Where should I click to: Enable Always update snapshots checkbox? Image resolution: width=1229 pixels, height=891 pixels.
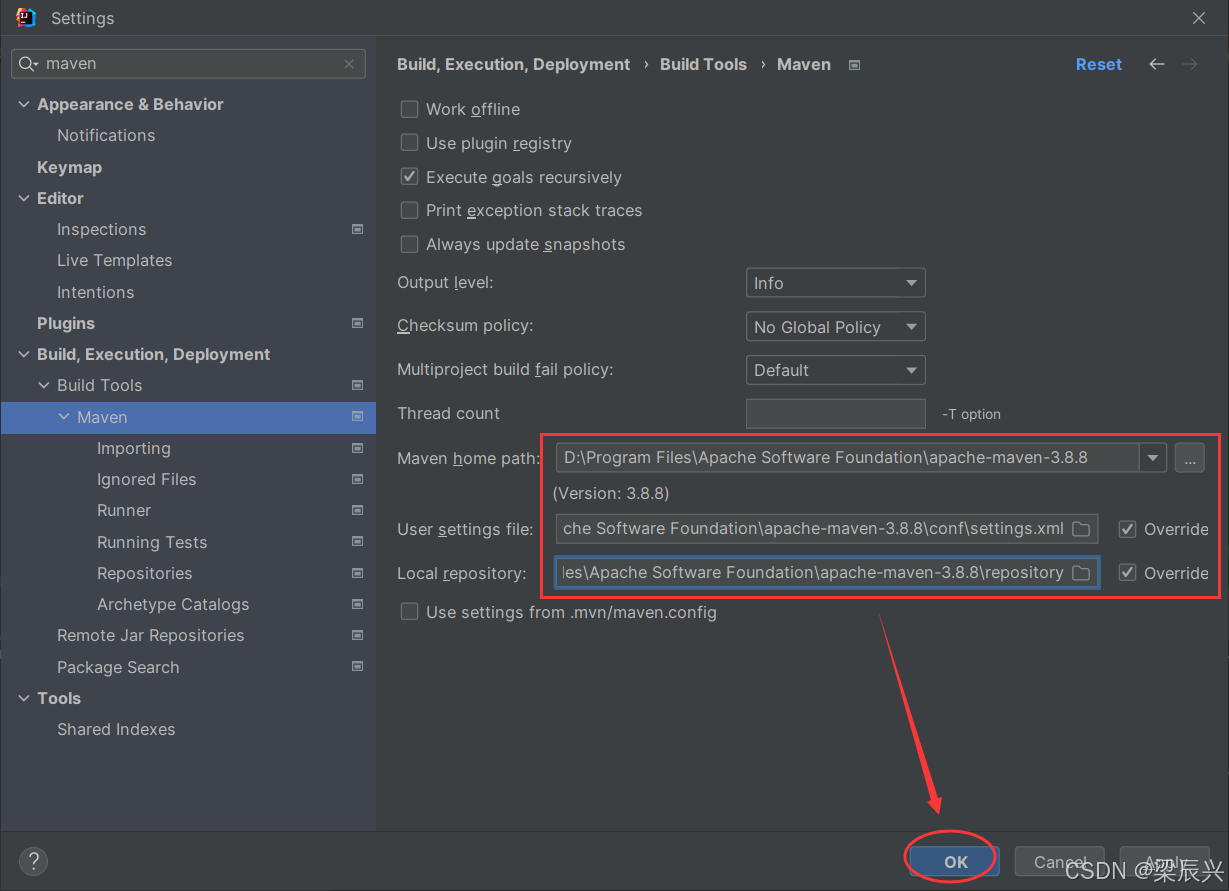click(409, 244)
